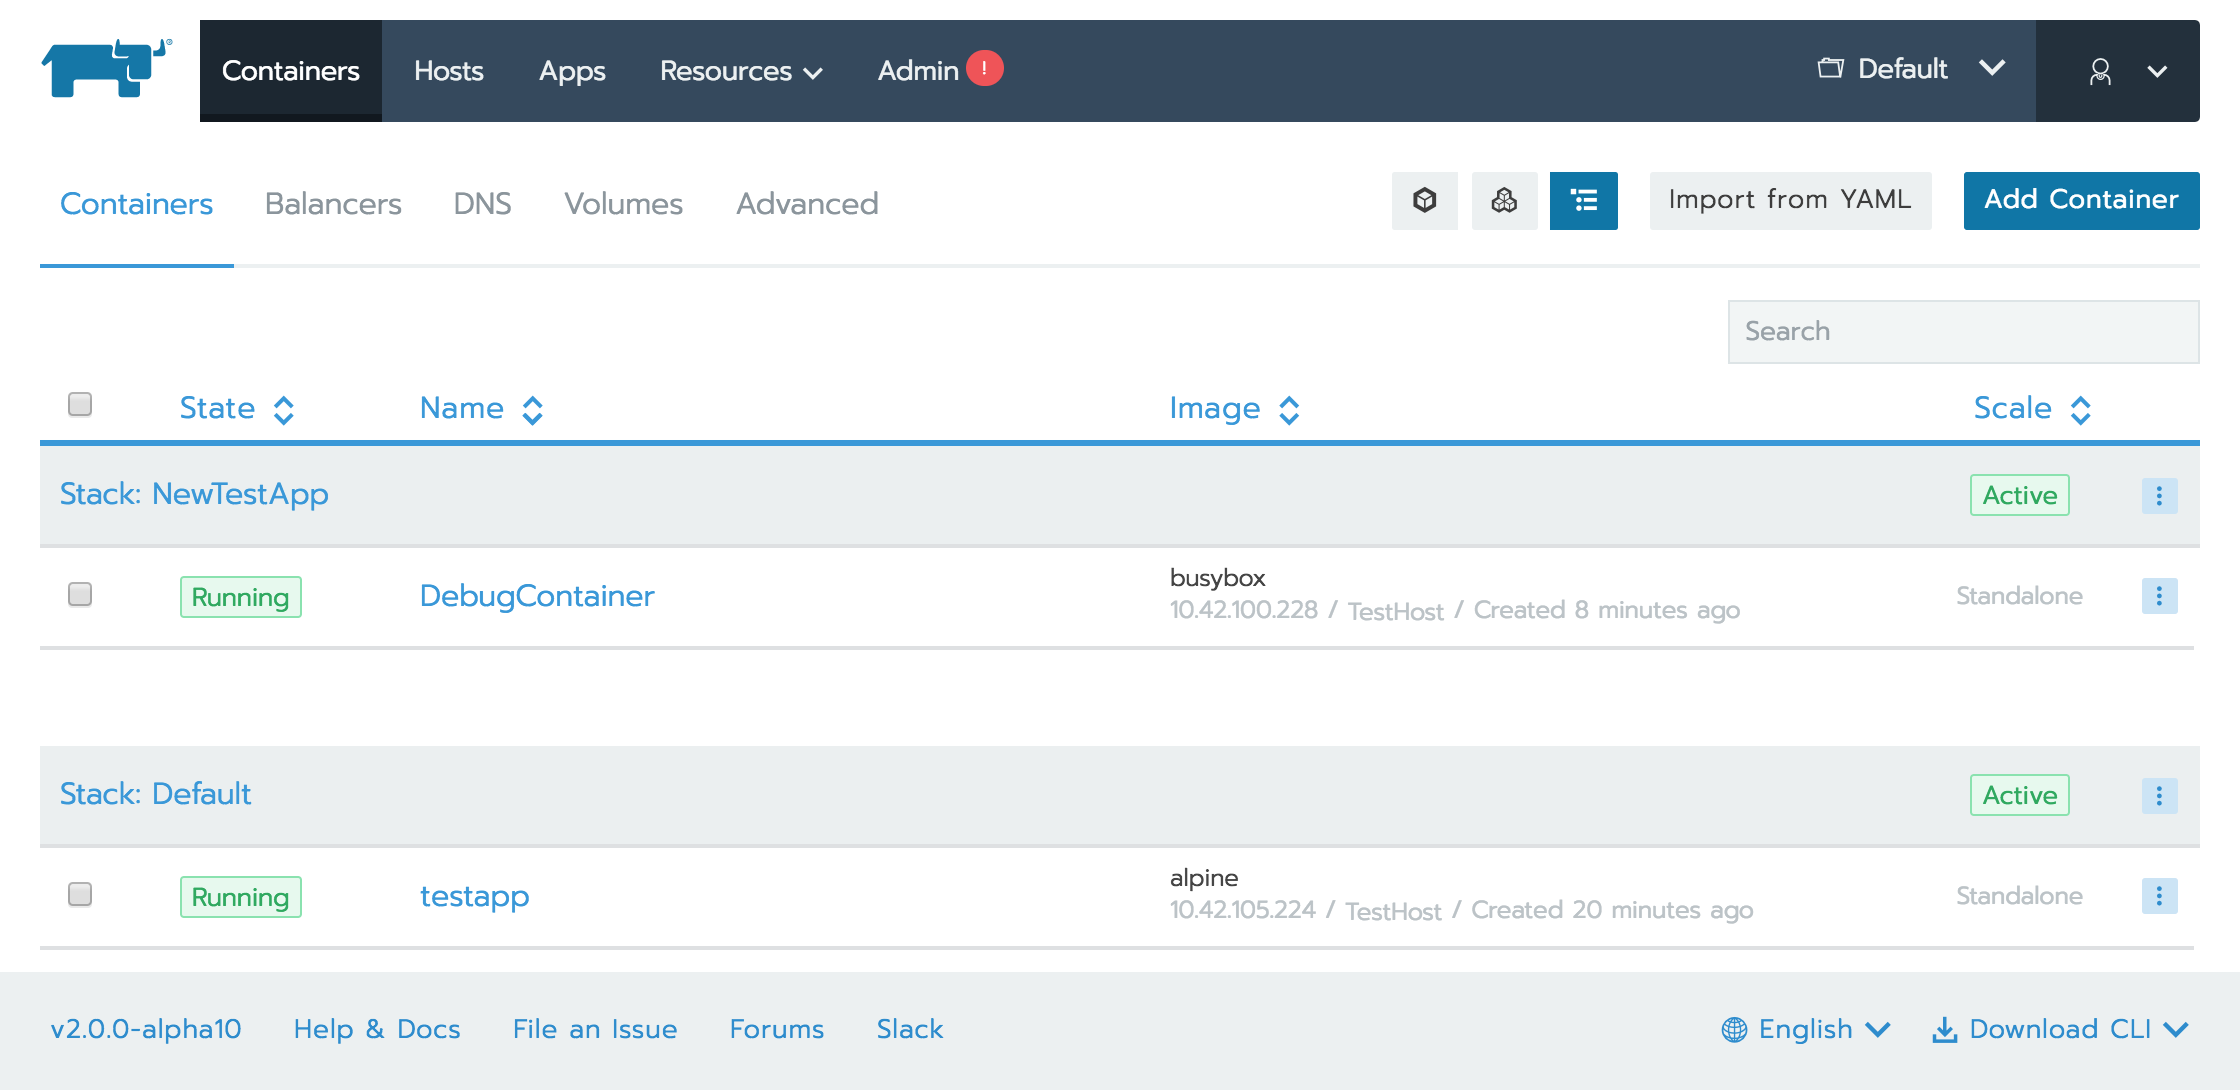Viewport: 2240px width, 1090px height.
Task: Expand the user menu chevron
Action: click(2157, 72)
